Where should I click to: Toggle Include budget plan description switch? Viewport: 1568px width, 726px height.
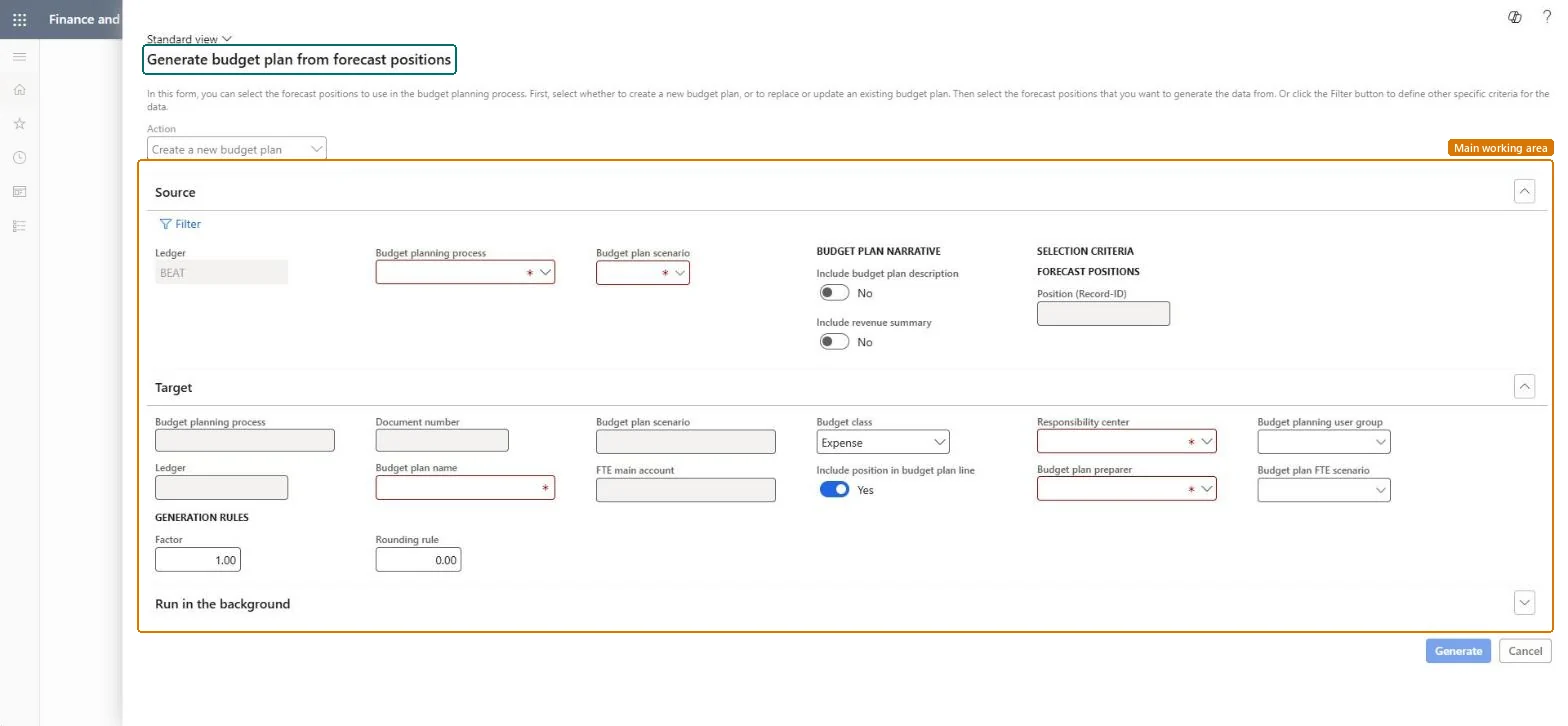tap(834, 293)
